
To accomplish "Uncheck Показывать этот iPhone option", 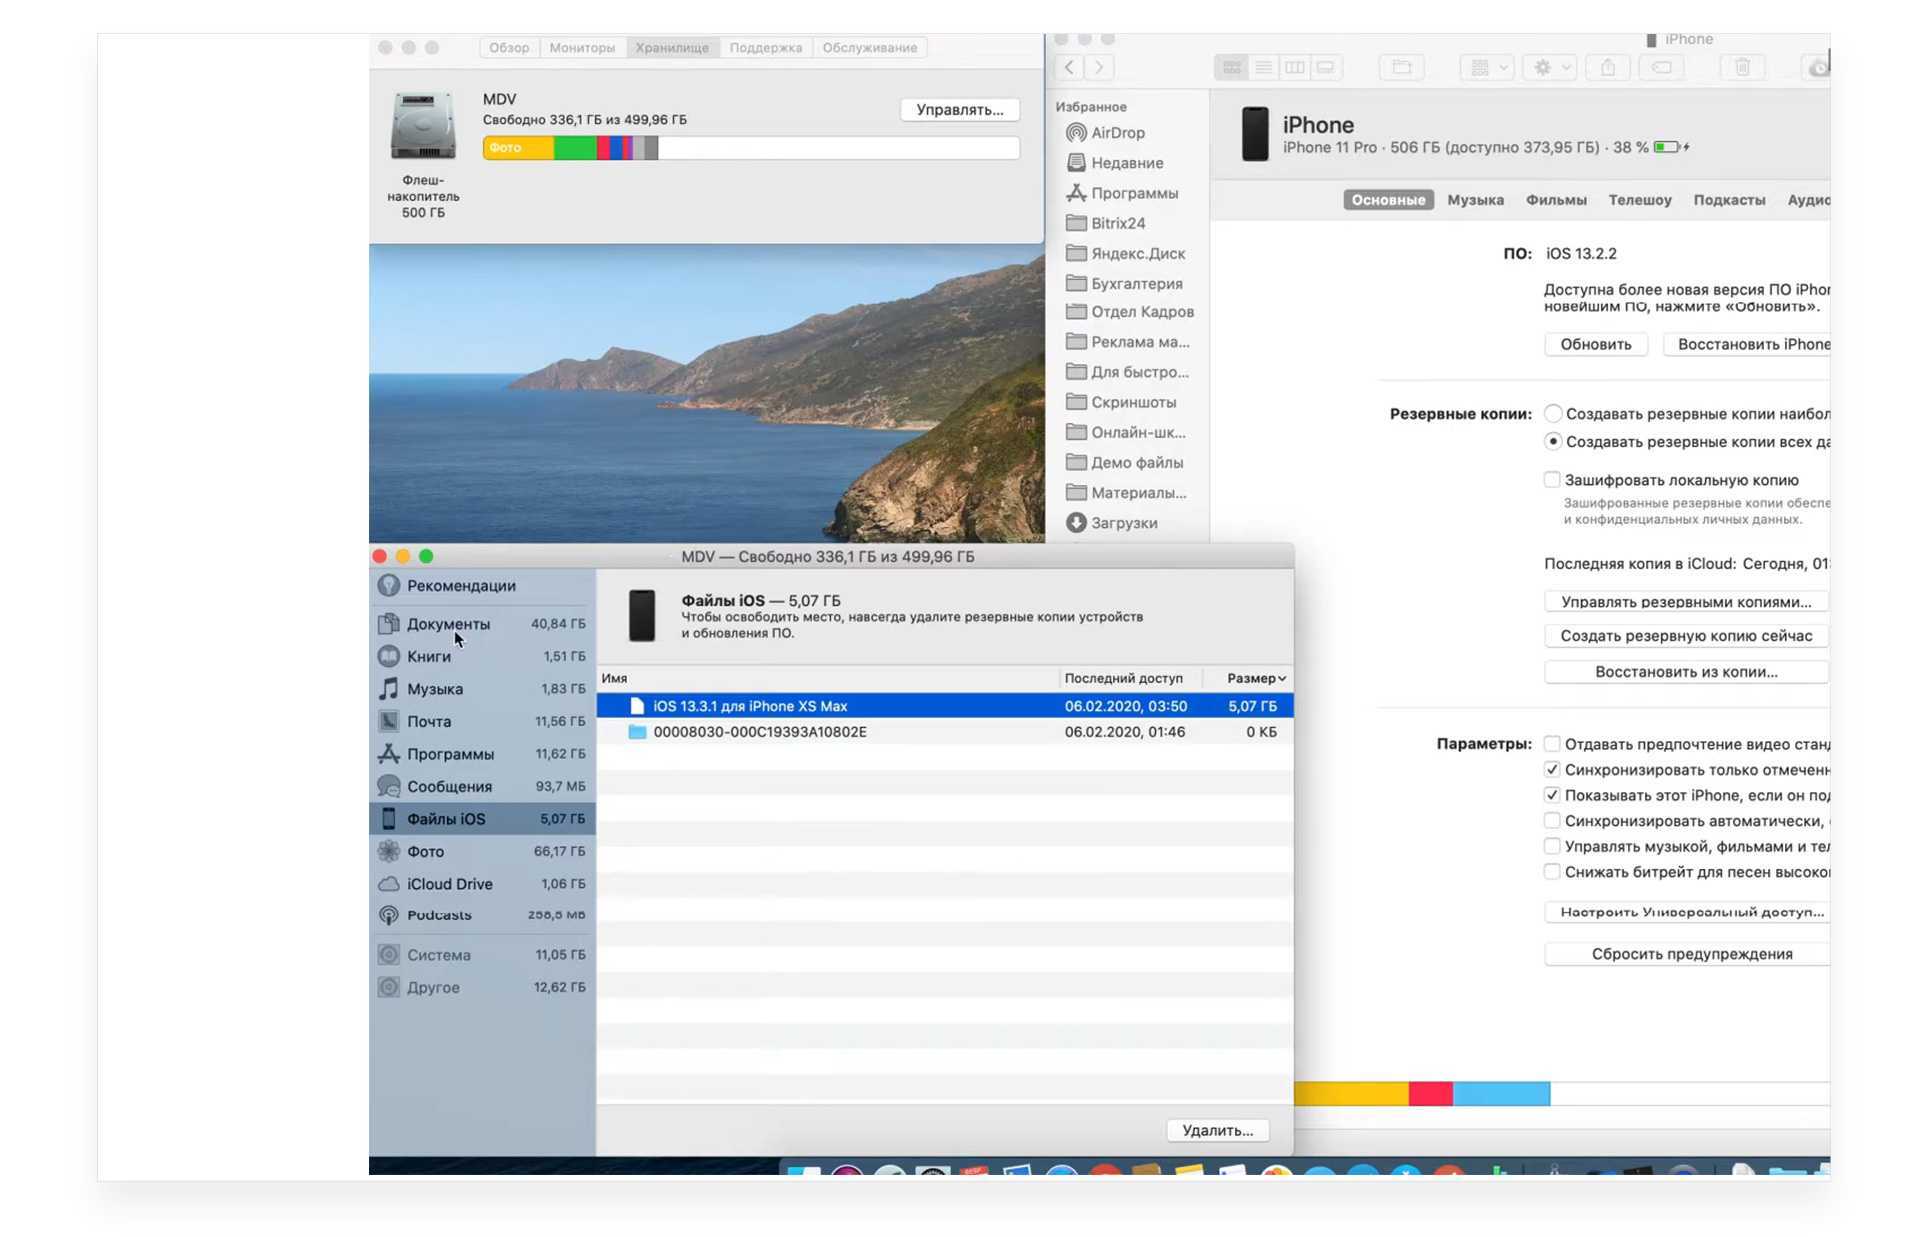I will 1552,795.
